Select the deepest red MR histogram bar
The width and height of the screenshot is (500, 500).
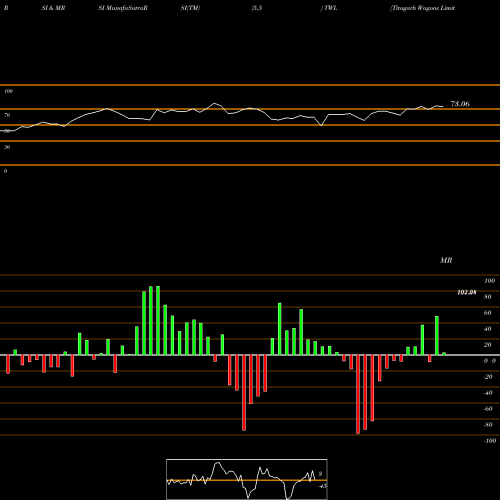358,394
